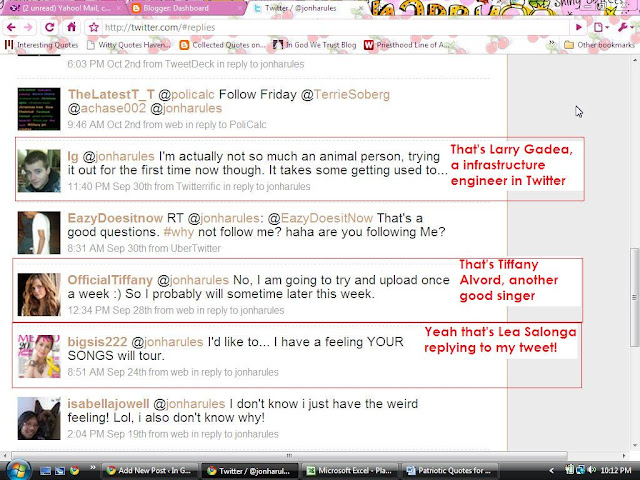Click the vertical scrollbar up arrow

[x=635, y=60]
